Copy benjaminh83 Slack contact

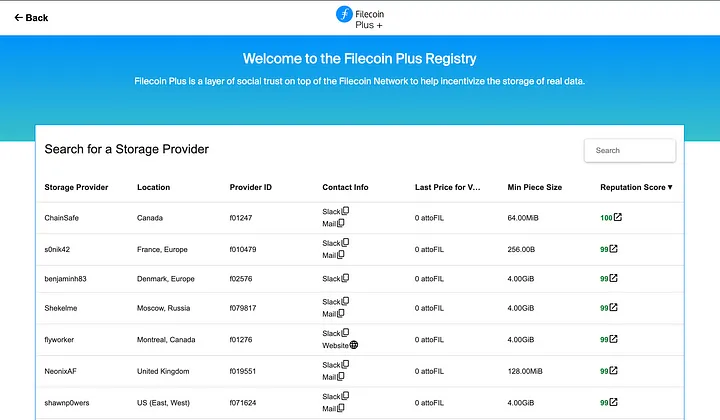coord(345,278)
